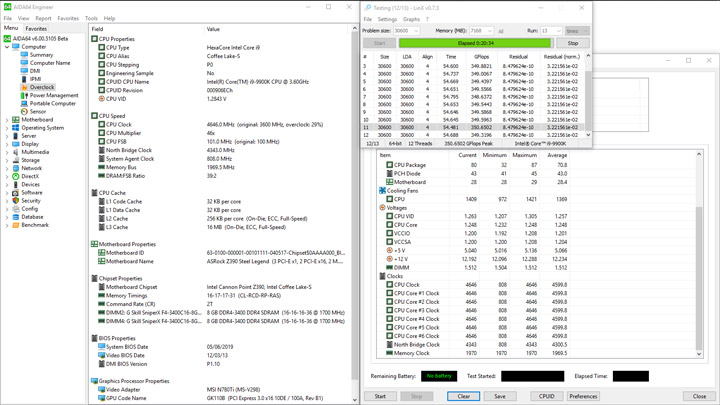Switch to the Favorites tab
Viewport: 720px width, 405px height.
[x=36, y=28]
